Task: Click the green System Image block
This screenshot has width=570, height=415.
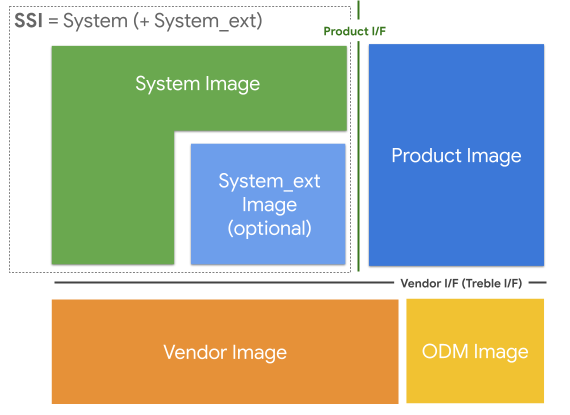Action: point(199,88)
